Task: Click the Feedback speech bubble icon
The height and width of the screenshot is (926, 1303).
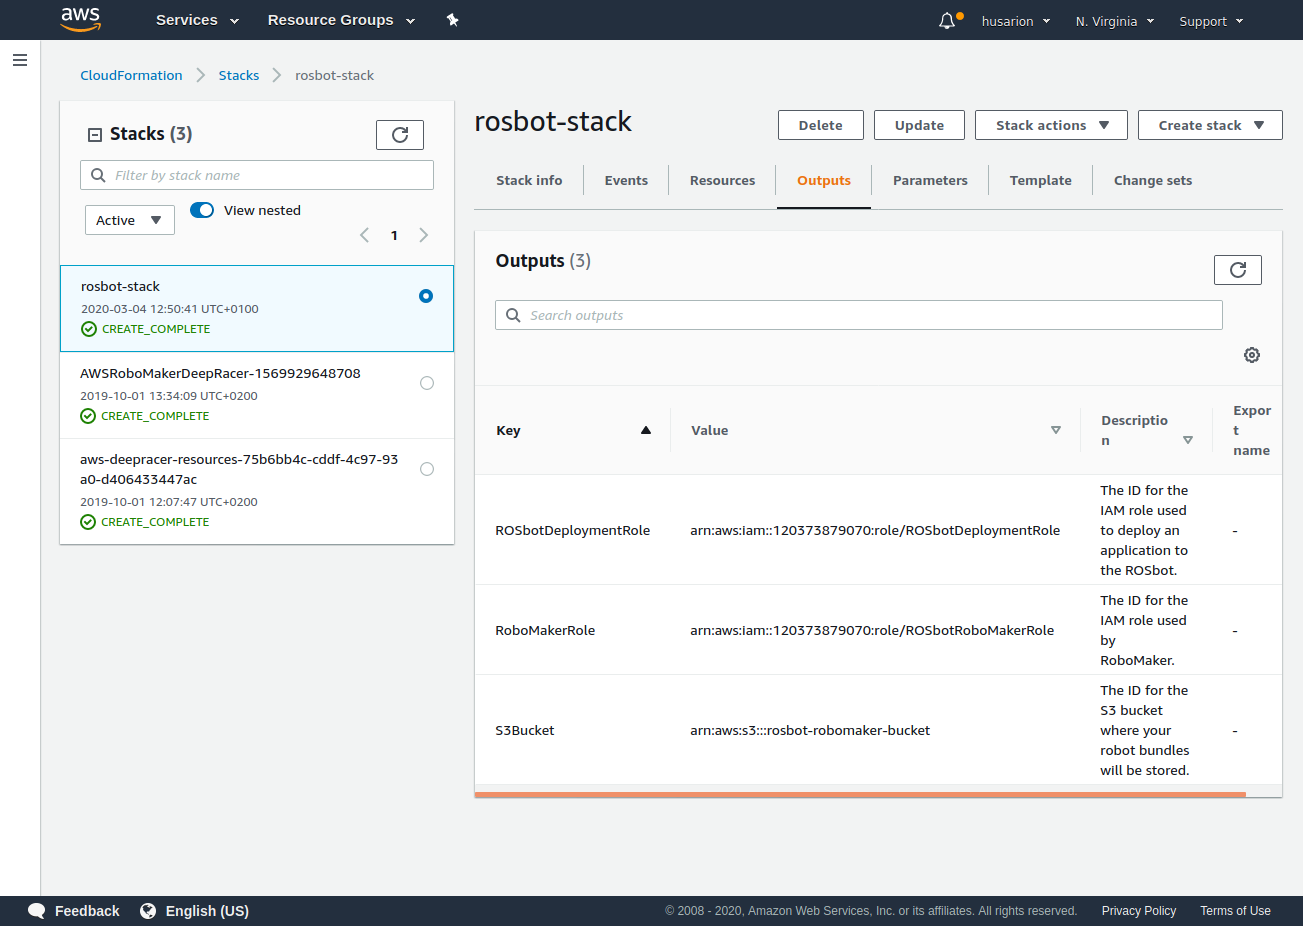Action: tap(37, 911)
